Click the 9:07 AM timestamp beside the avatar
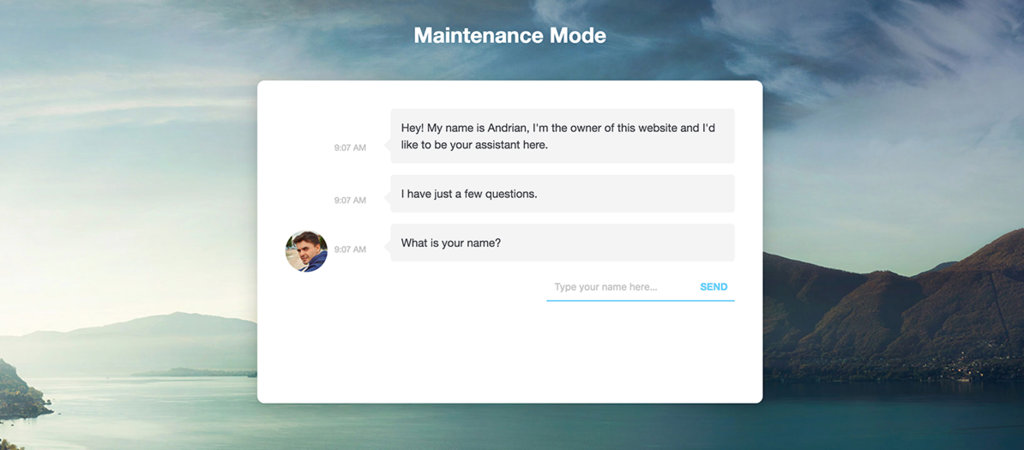The width and height of the screenshot is (1024, 450). [x=350, y=249]
